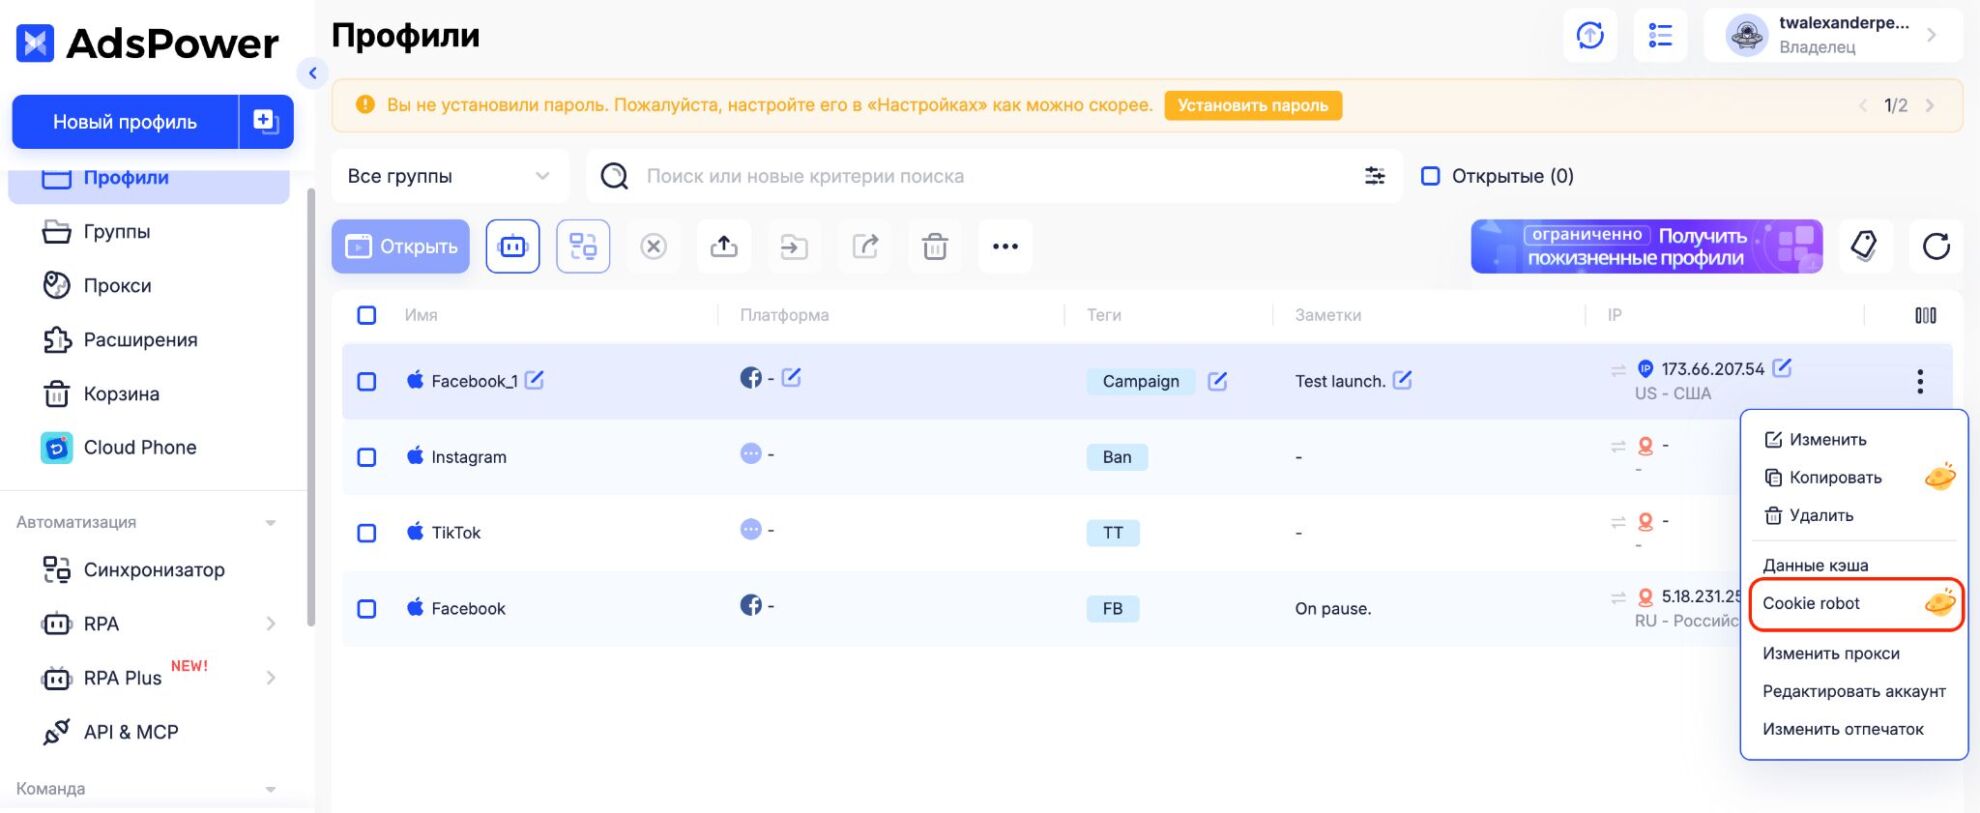Click the Открыть button
The width and height of the screenshot is (1980, 813).
[401, 246]
